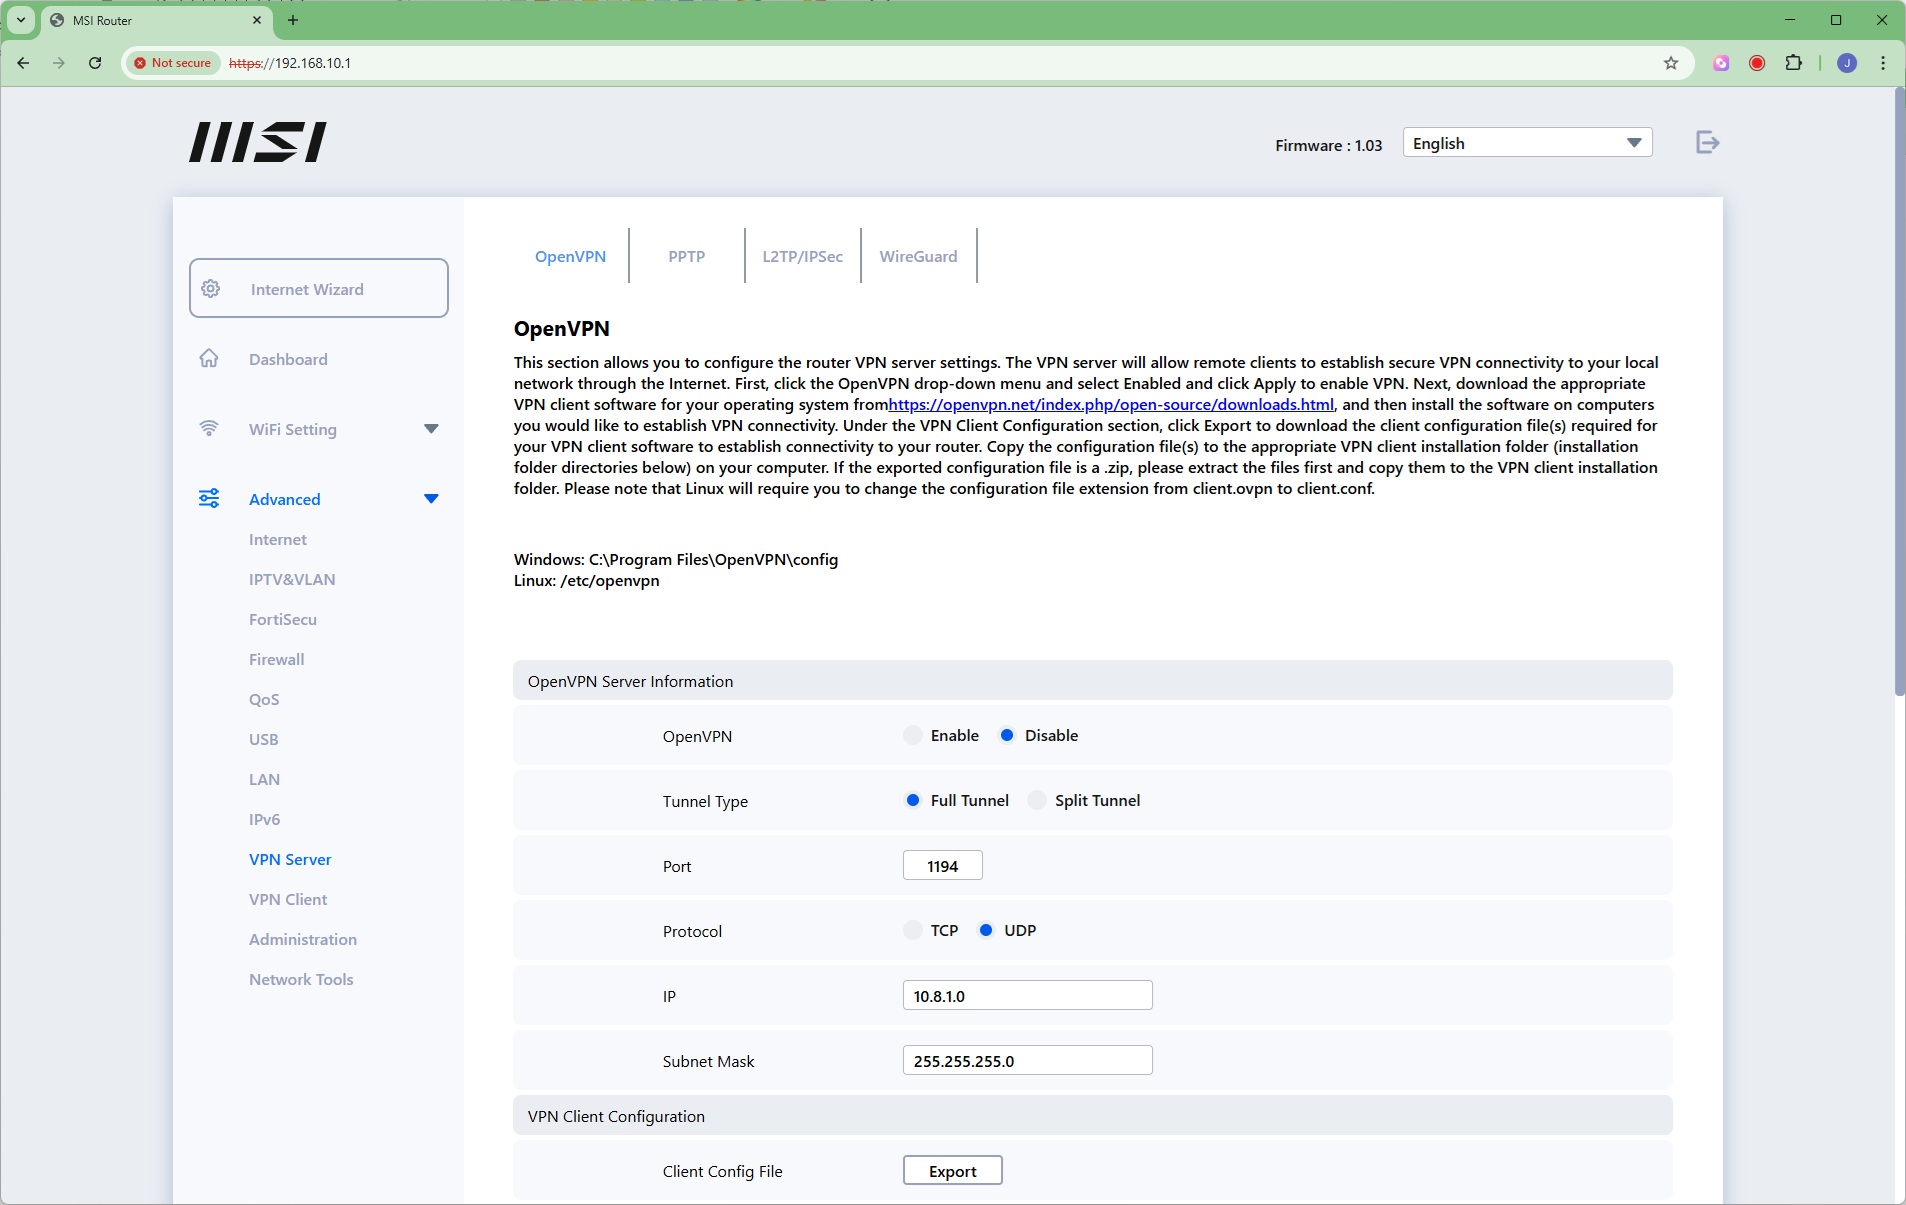Screen dimensions: 1906x1205
Task: Click the Port input field
Action: tap(942, 866)
